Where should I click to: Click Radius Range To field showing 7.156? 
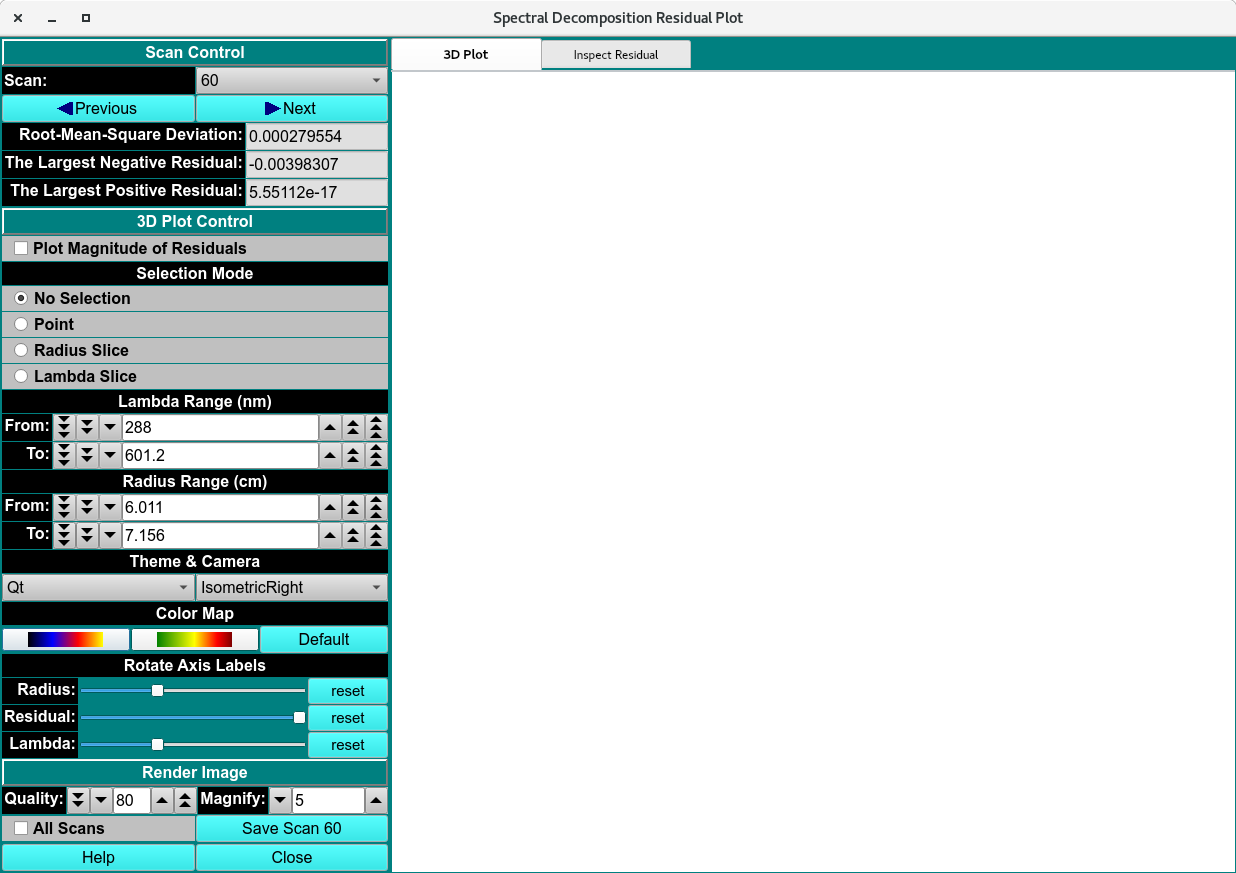(220, 535)
